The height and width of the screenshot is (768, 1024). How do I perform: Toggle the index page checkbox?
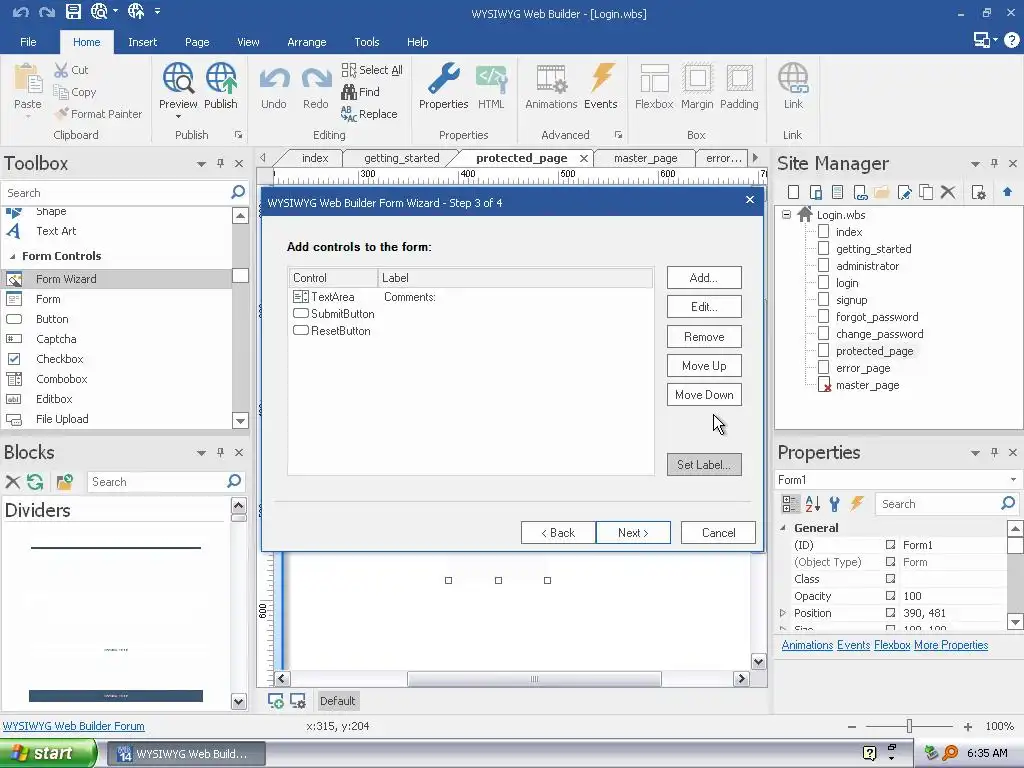824,232
